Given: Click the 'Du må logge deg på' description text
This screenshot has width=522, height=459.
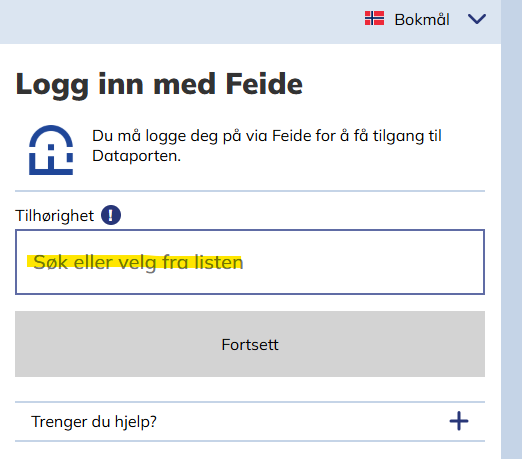Looking at the screenshot, I should tap(267, 146).
